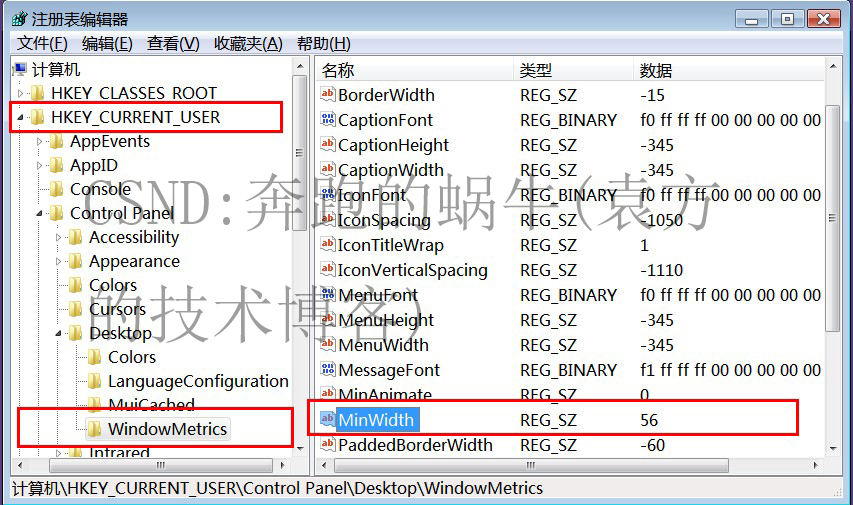Expand the Appearance key
853x505 pixels.
click(x=58, y=261)
